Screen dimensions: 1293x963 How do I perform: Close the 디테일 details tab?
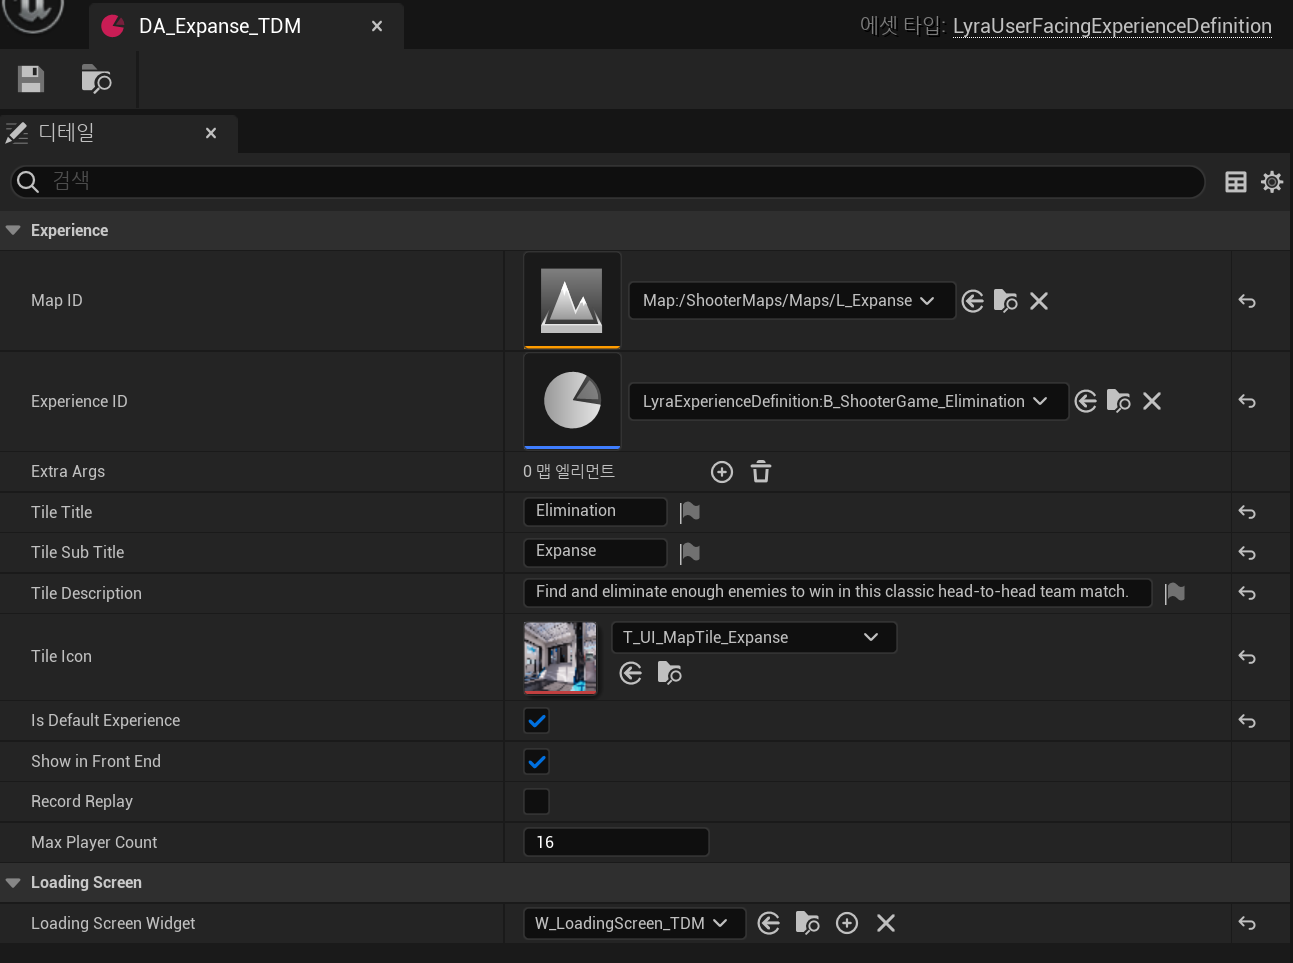pos(211,133)
